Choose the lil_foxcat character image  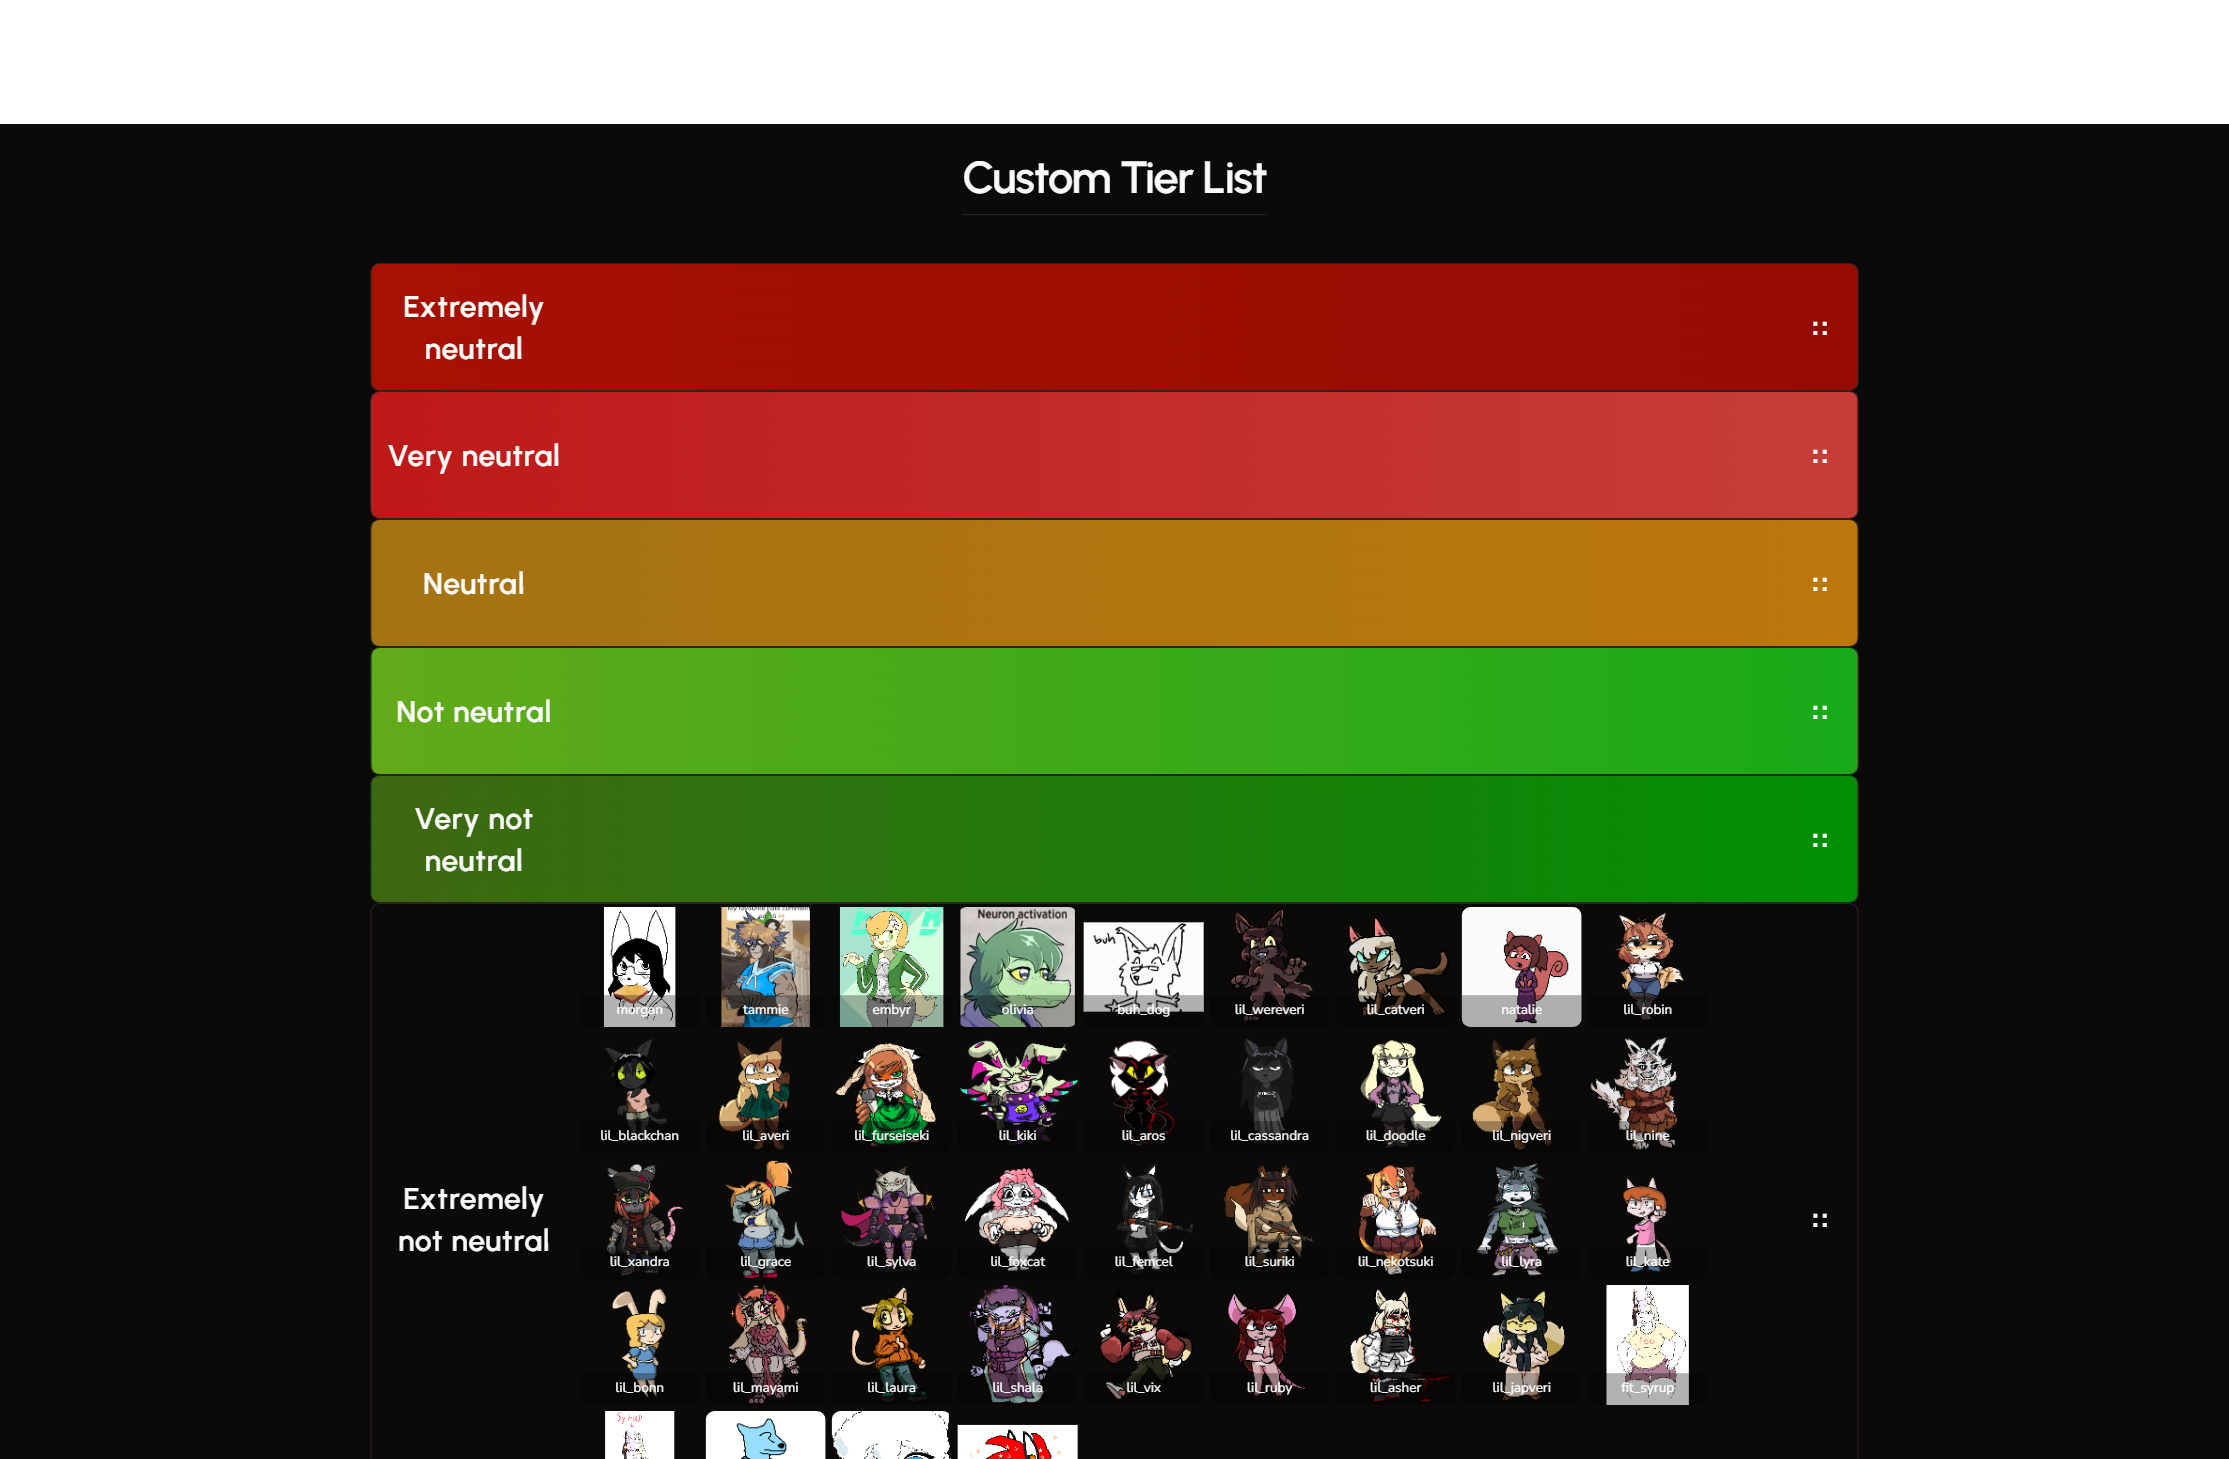[1018, 1219]
